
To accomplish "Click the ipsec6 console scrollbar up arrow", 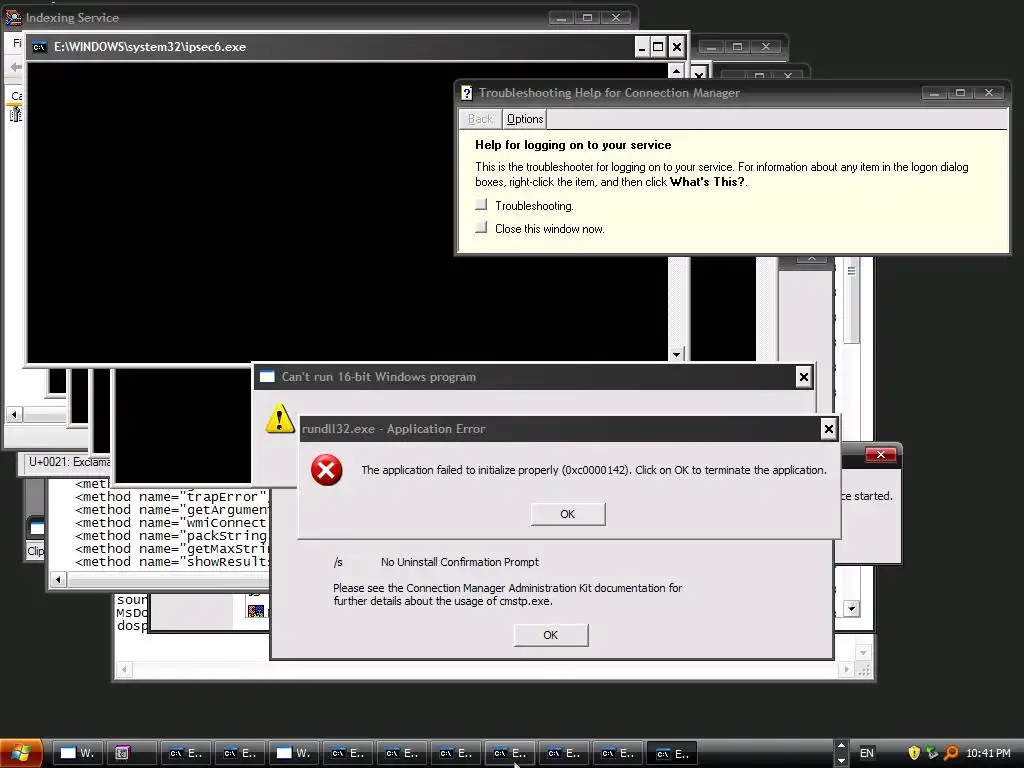I will pos(677,71).
